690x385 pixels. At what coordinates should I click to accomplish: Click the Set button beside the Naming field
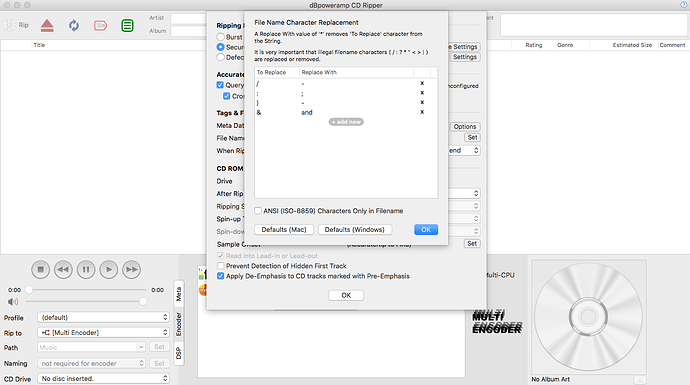159,363
